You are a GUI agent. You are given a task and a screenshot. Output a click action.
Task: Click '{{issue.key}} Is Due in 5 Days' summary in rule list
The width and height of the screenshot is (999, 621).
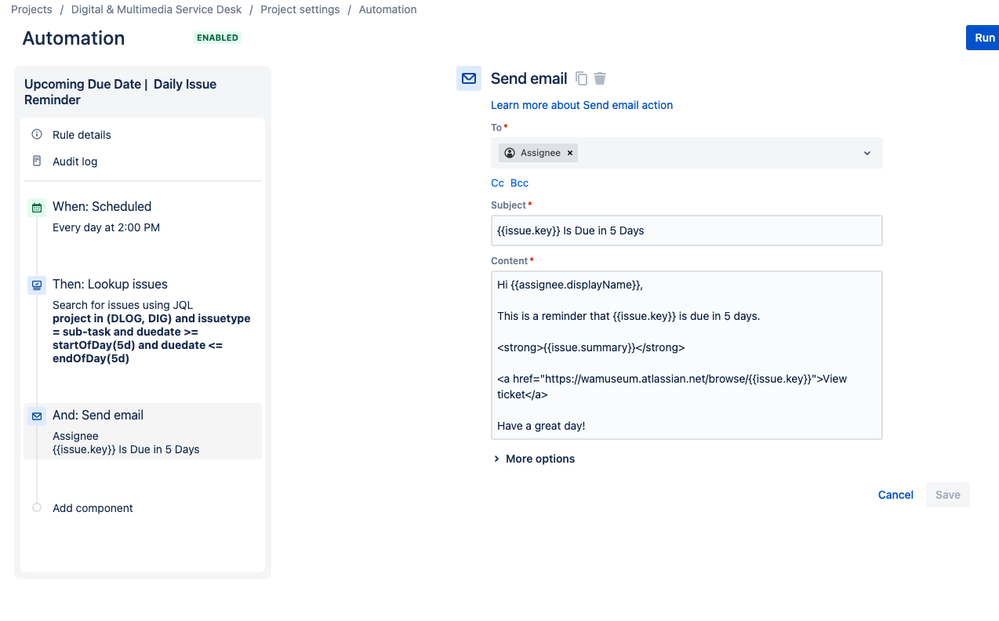coord(126,450)
